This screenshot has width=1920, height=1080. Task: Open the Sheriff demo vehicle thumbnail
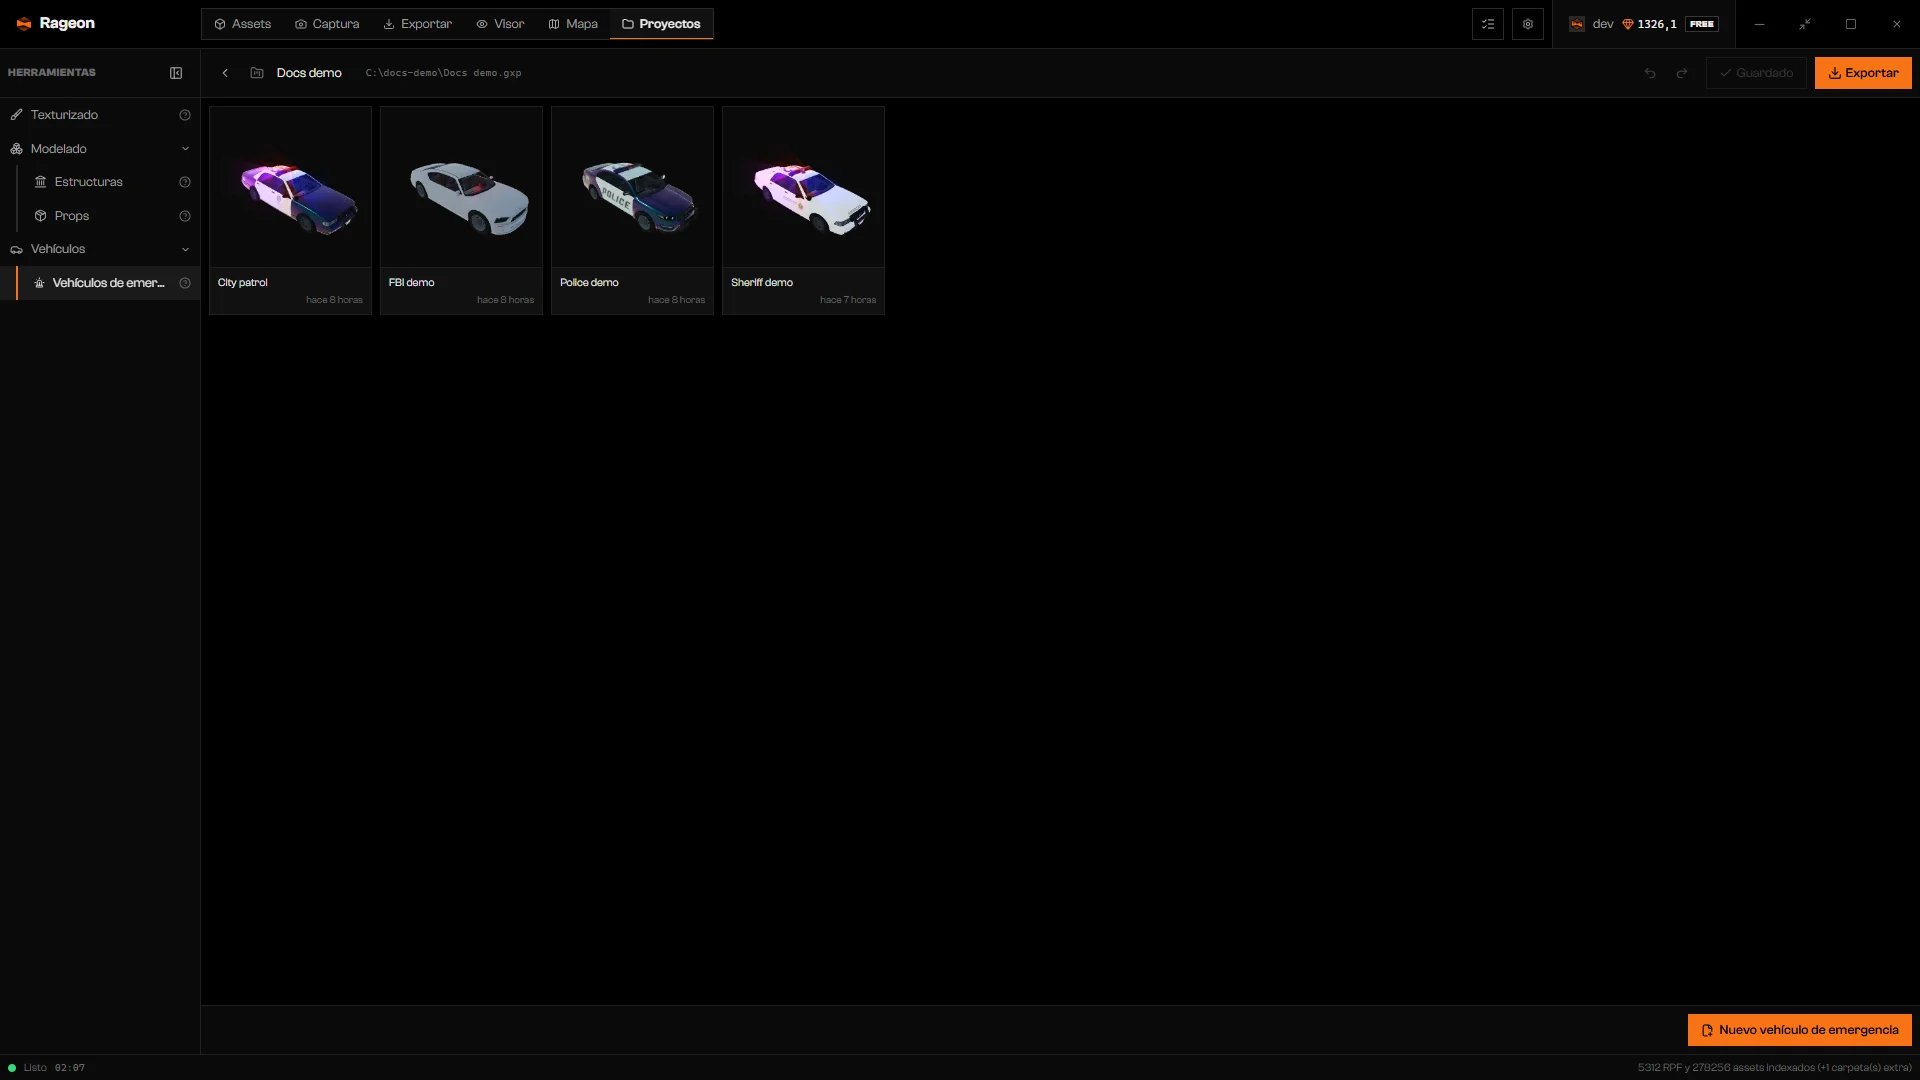click(x=803, y=187)
